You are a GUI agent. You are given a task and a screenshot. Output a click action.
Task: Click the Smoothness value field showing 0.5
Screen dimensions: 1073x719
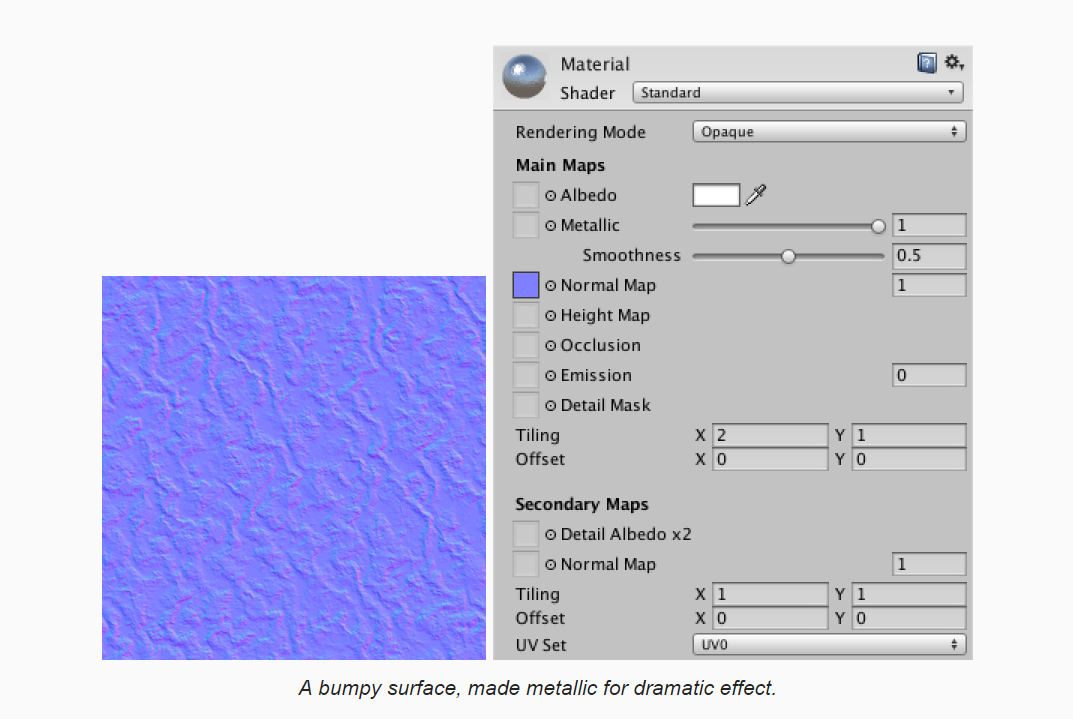[929, 255]
